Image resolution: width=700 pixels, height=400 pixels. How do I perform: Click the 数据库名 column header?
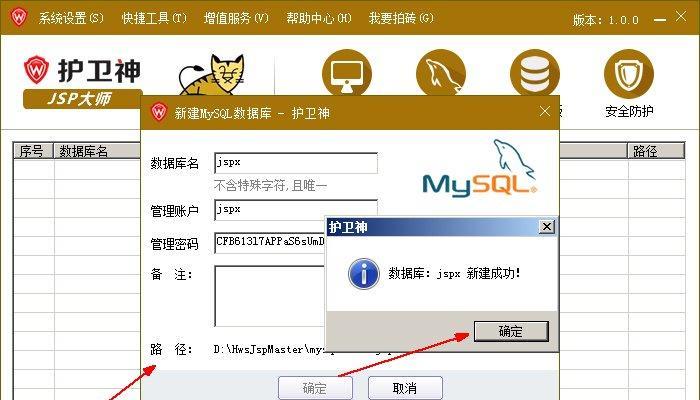point(97,151)
